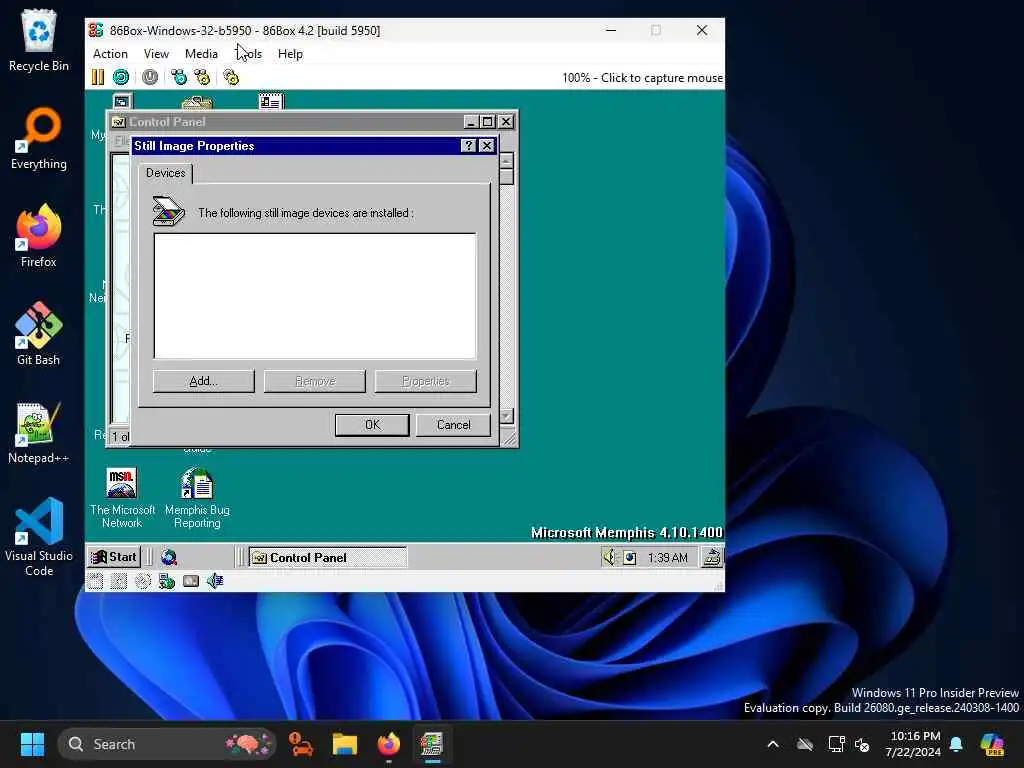Open the Tools menu in 86Box

[249, 54]
